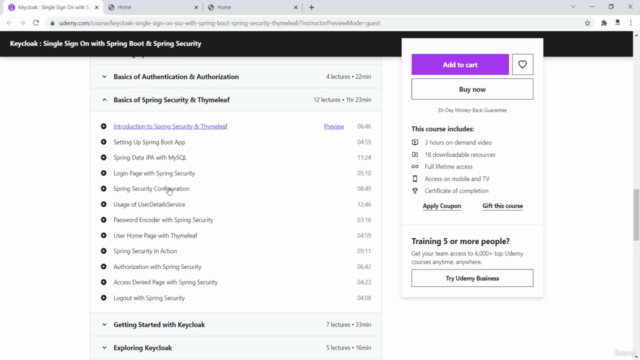
Task: Switch to the Keycloak course browser tab
Action: click(x=53, y=7)
